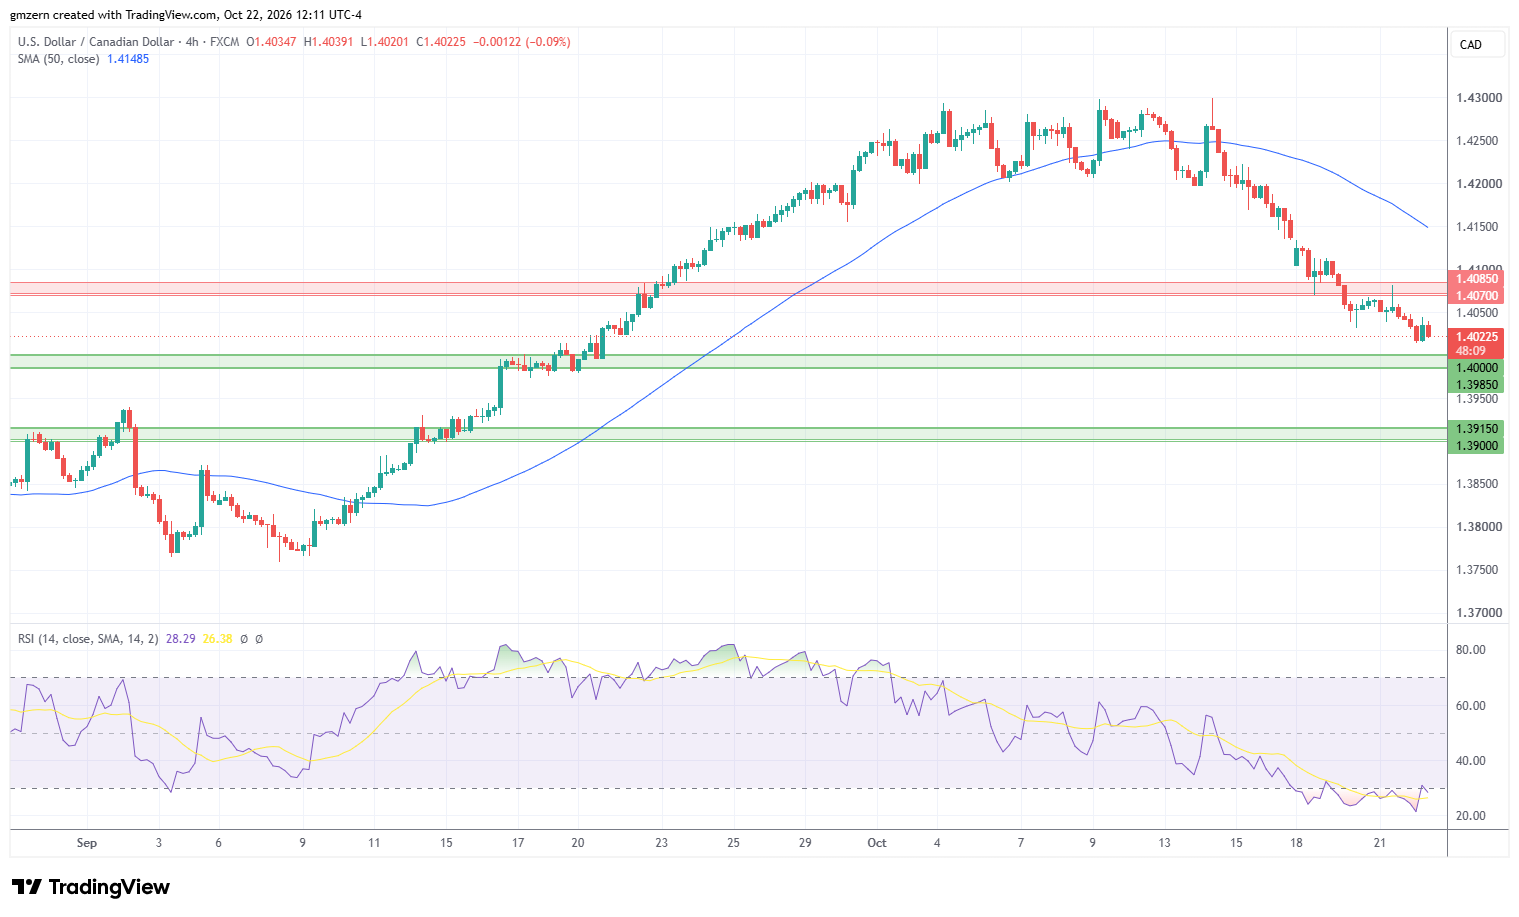Click the Sep label on the time axis
The width and height of the screenshot is (1519, 917).
coord(87,843)
